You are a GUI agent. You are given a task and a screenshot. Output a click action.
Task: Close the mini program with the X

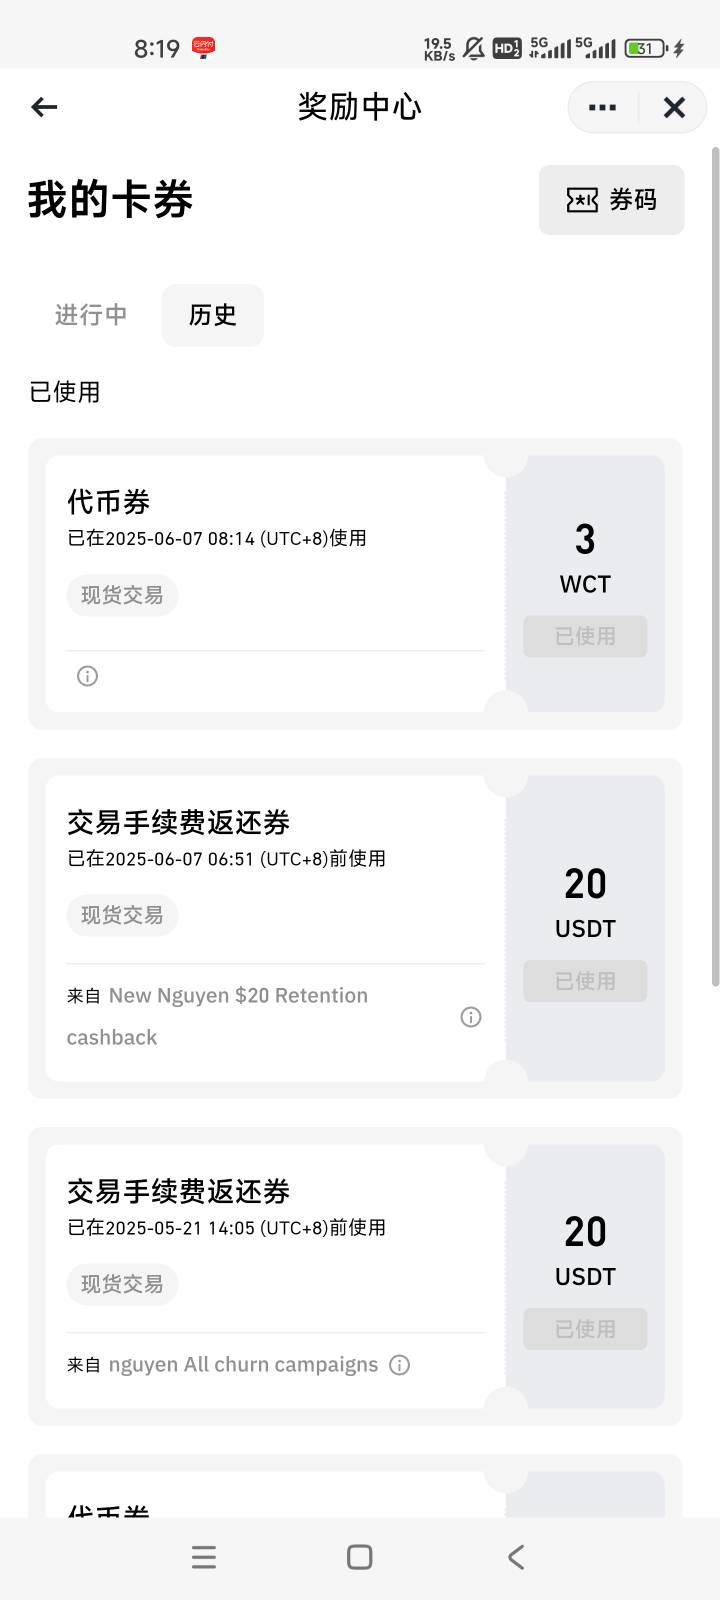[674, 107]
